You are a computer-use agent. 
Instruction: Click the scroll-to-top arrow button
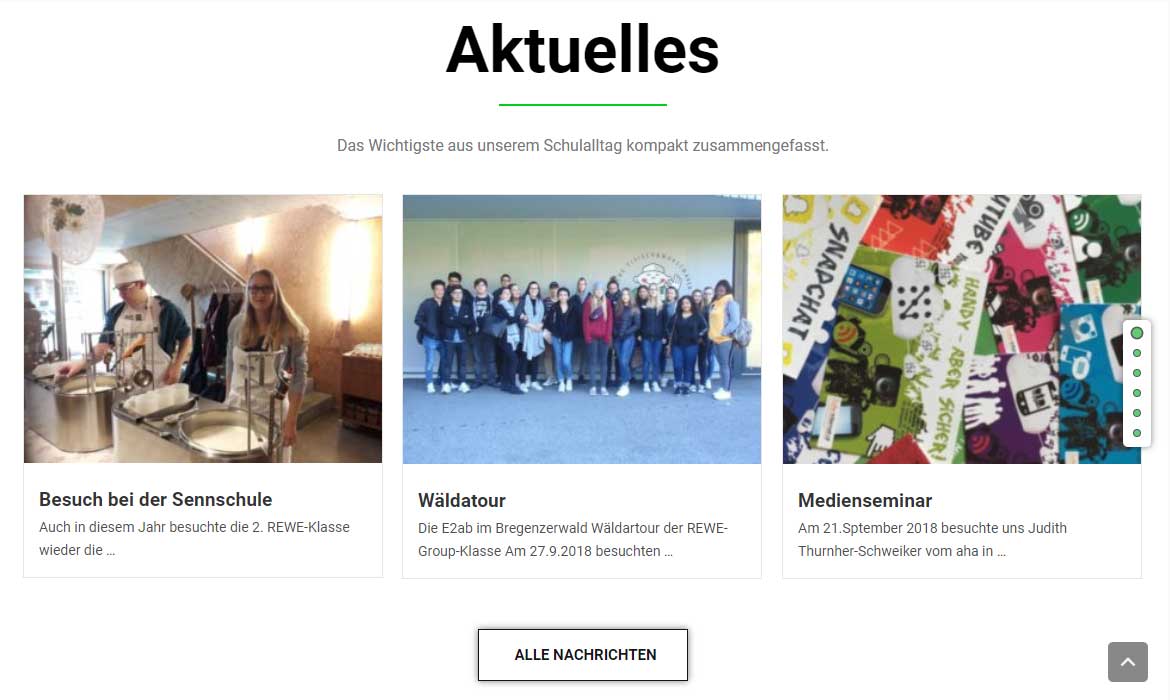[1127, 661]
